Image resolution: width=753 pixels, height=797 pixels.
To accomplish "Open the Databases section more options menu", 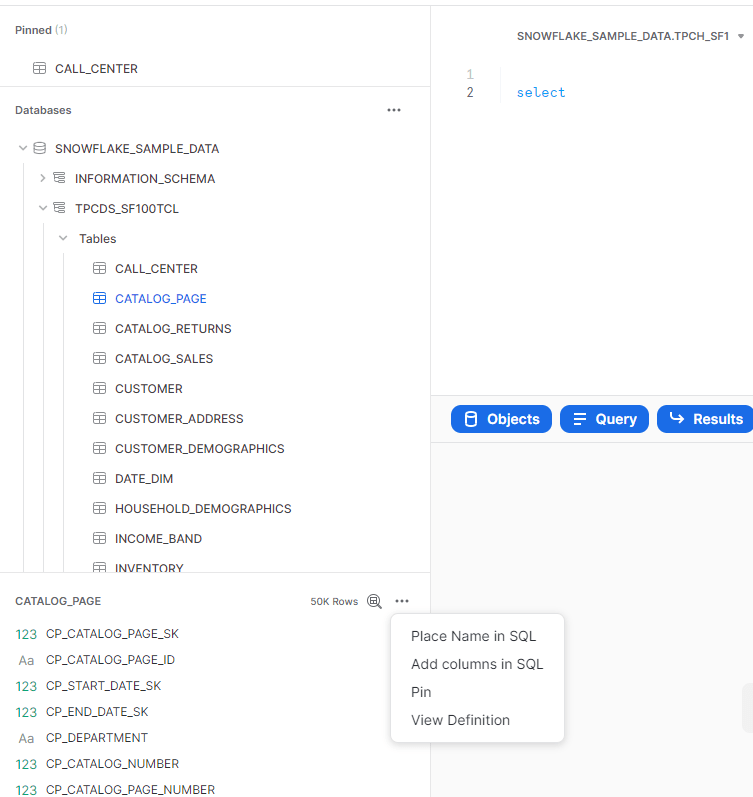I will click(393, 110).
